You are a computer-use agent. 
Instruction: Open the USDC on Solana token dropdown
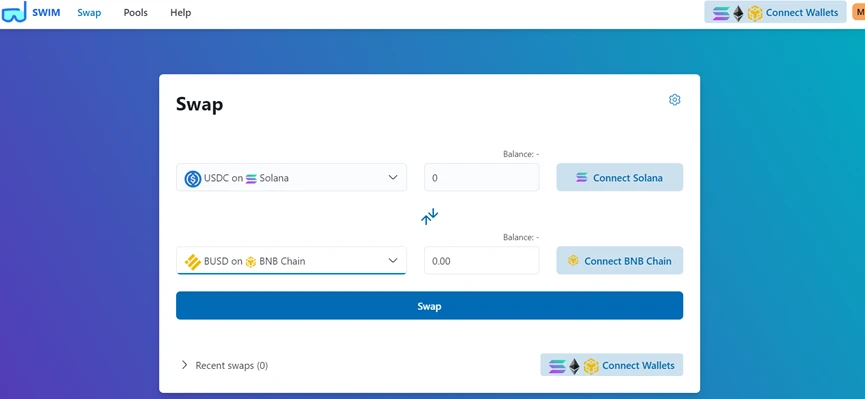[291, 178]
